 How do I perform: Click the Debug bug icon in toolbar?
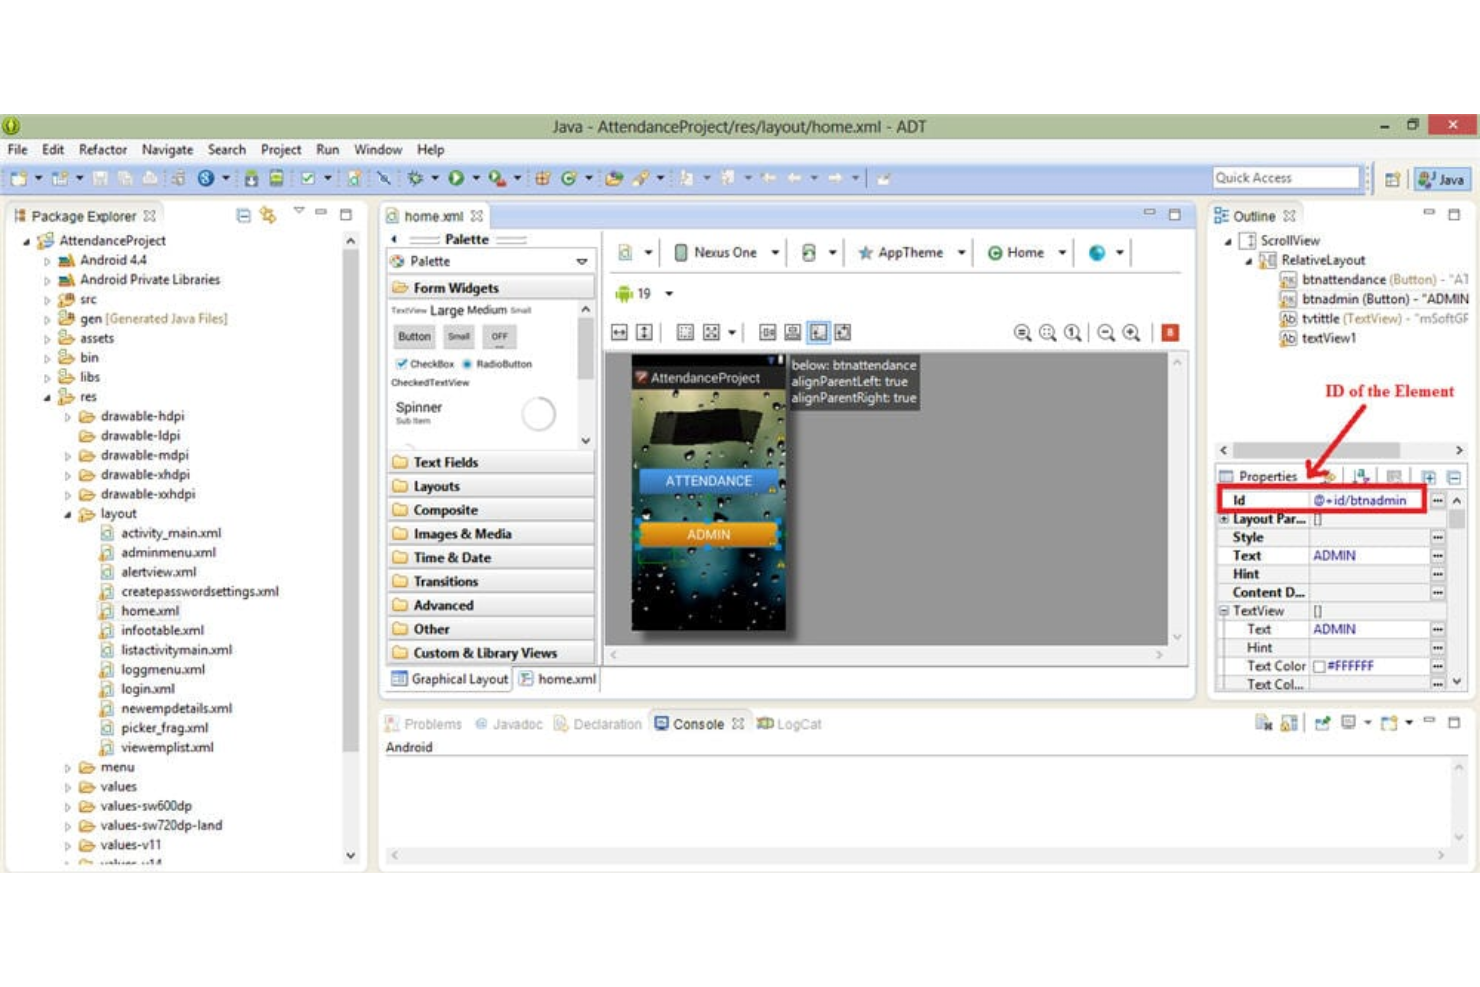pyautogui.click(x=415, y=178)
